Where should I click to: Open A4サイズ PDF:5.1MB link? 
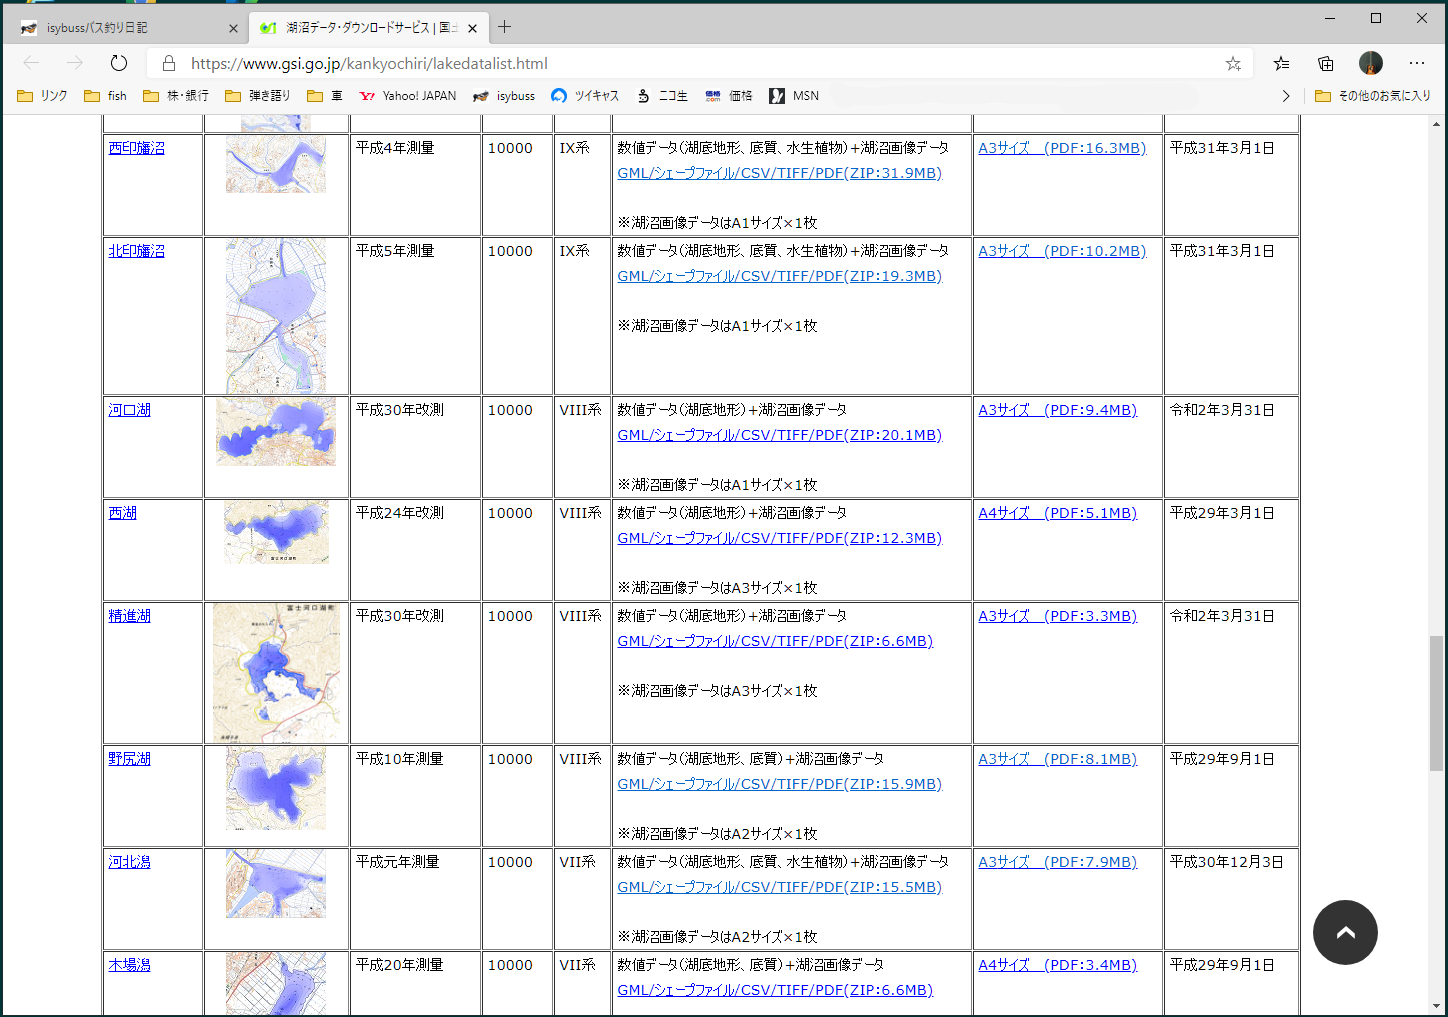tap(1058, 513)
